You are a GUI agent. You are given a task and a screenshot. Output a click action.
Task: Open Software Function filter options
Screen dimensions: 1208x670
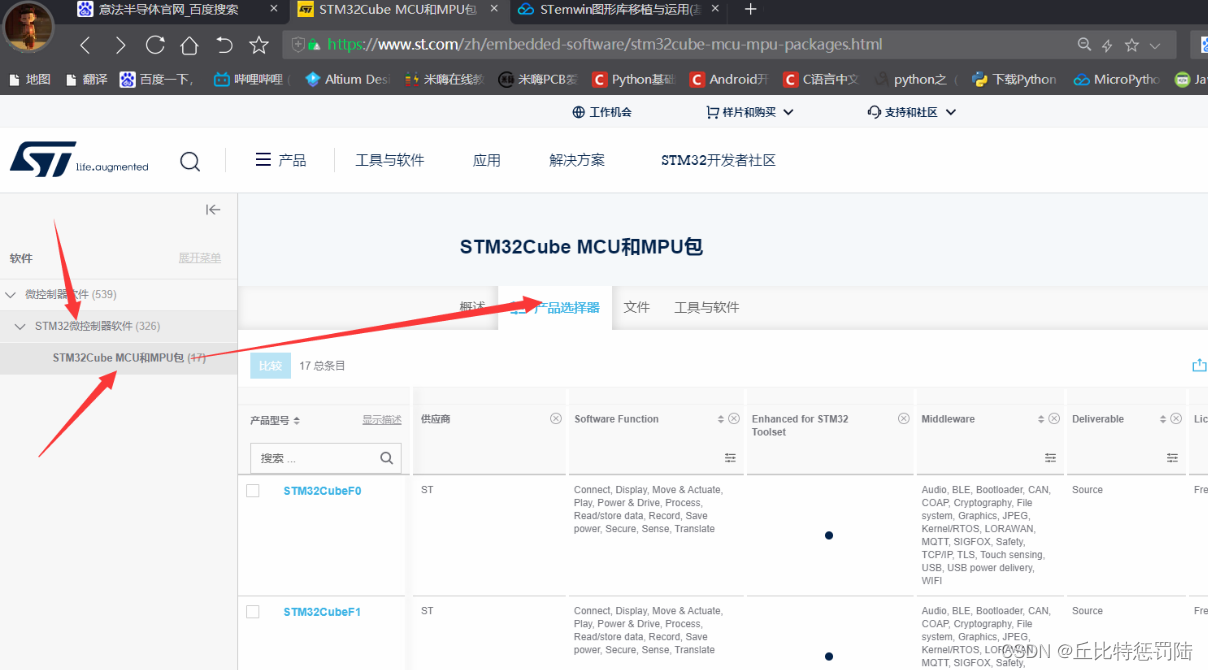point(730,458)
